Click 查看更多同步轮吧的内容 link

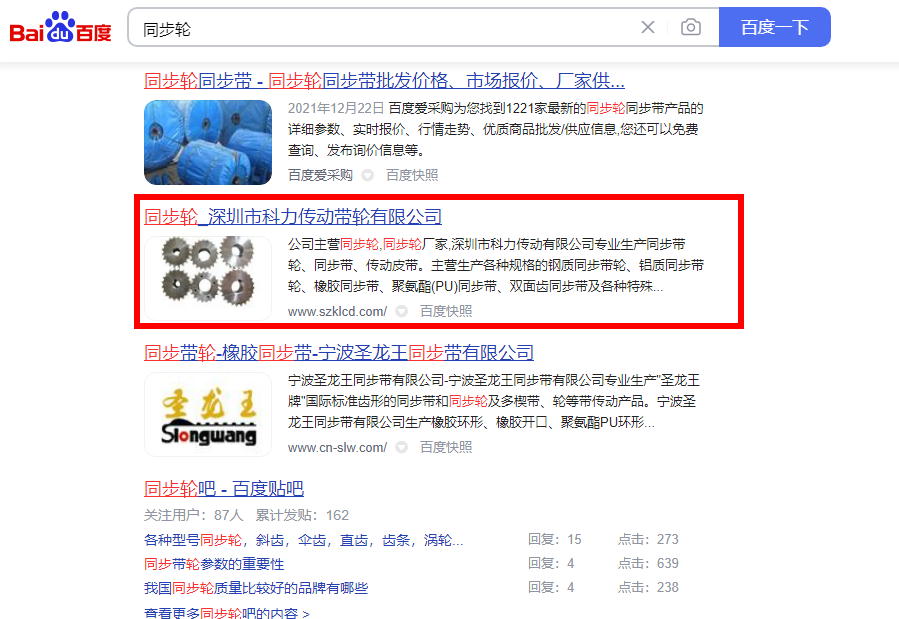click(226, 613)
